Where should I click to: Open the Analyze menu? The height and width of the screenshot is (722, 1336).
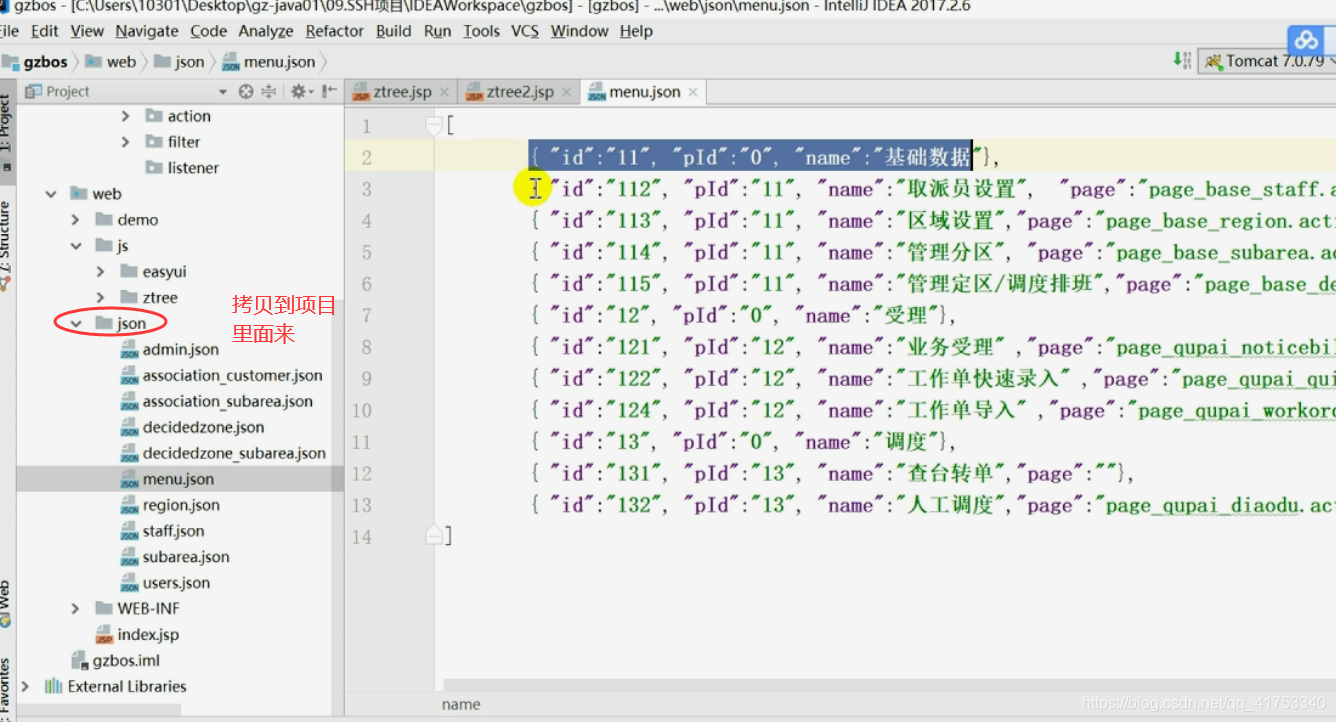coord(266,31)
